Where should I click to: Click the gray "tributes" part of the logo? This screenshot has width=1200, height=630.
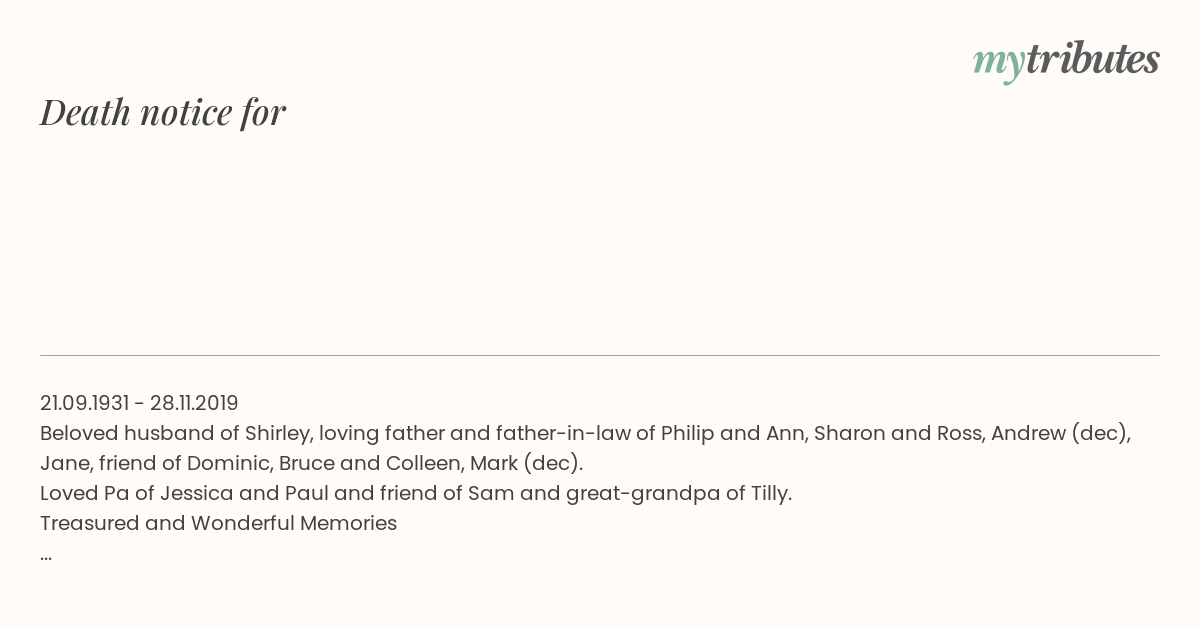[x=1092, y=59]
